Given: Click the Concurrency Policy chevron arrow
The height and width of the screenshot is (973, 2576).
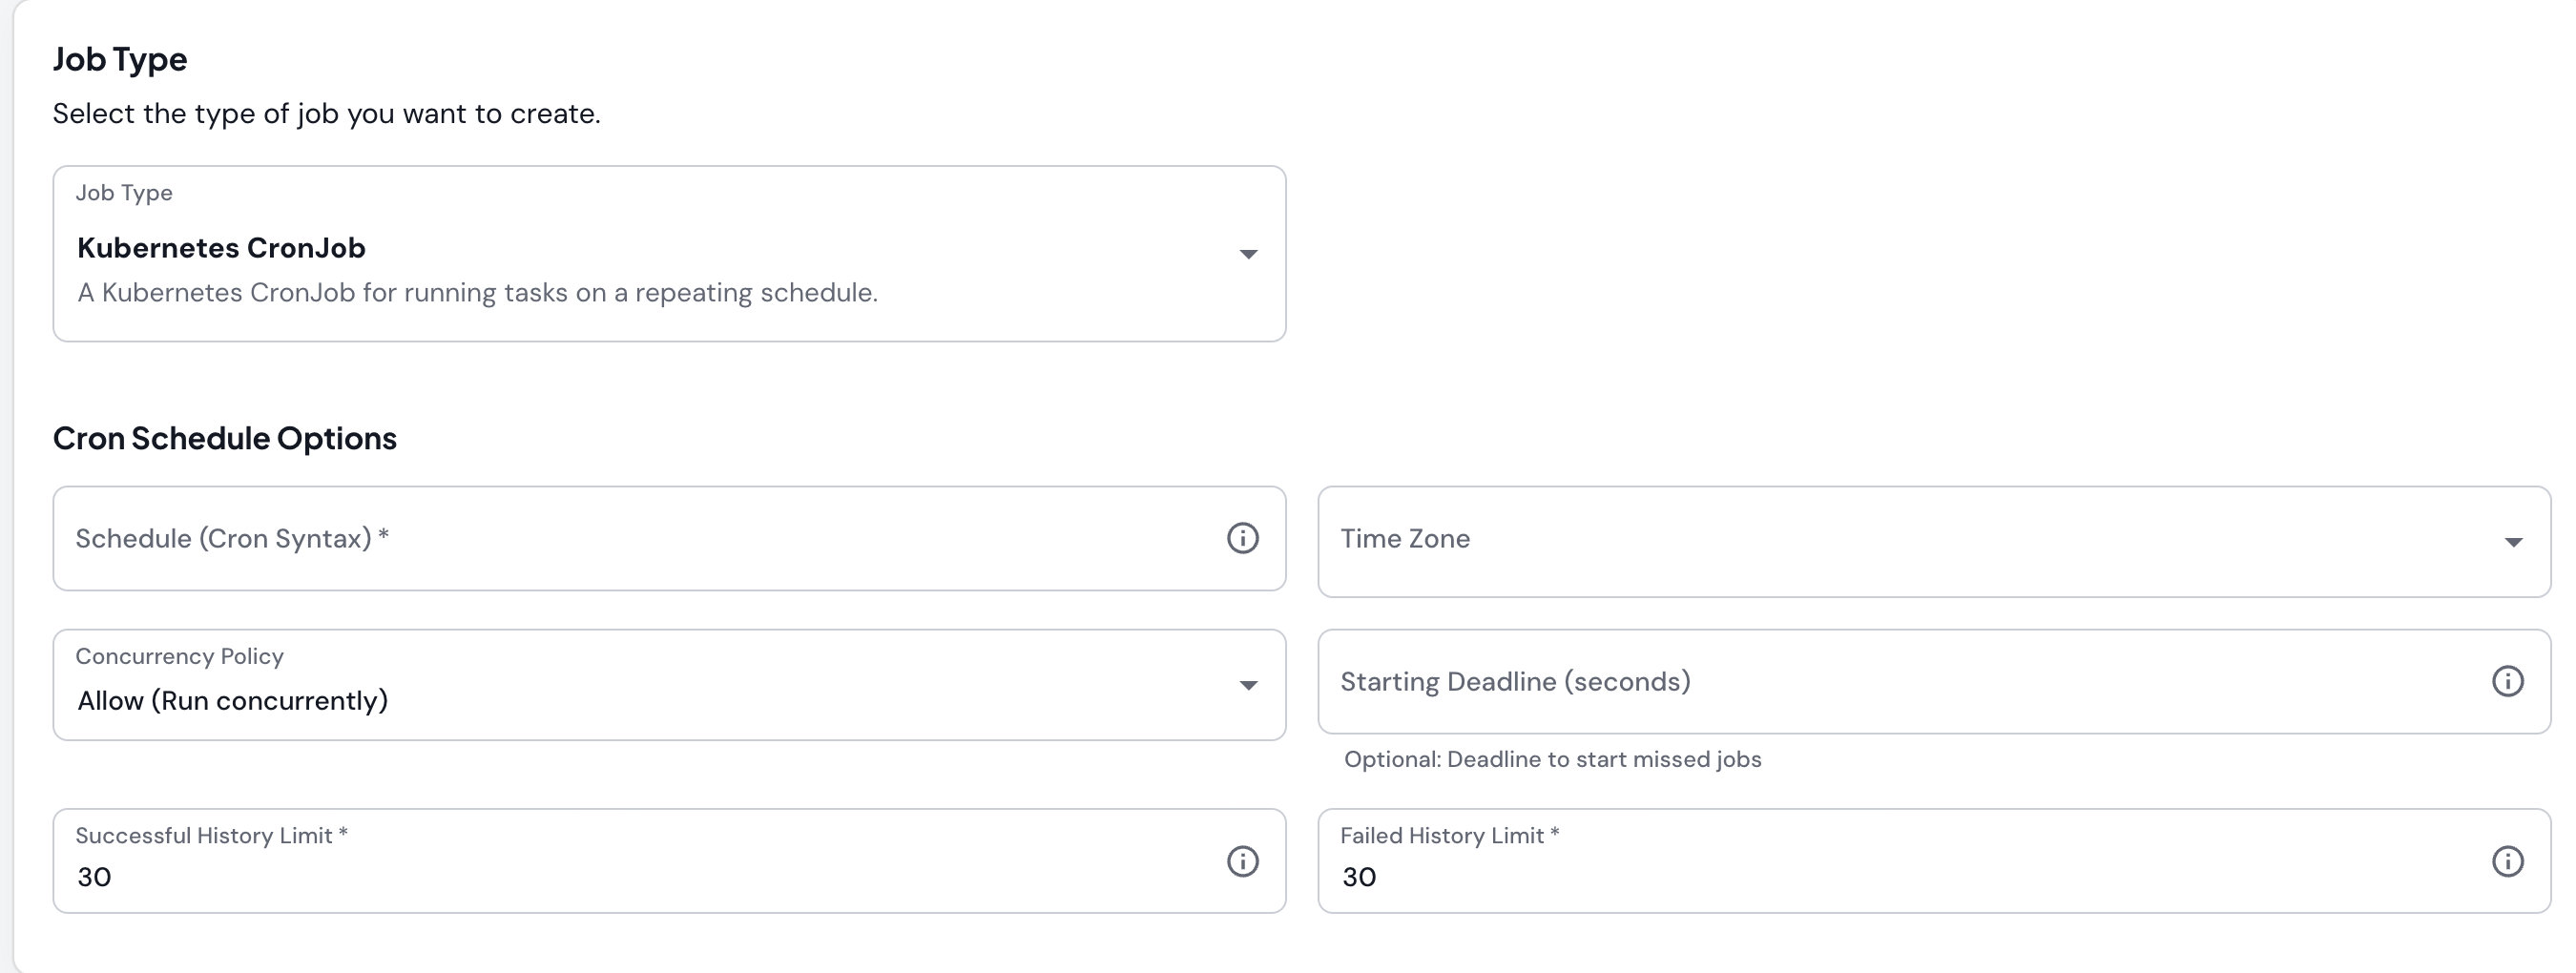Looking at the screenshot, I should pos(1247,686).
